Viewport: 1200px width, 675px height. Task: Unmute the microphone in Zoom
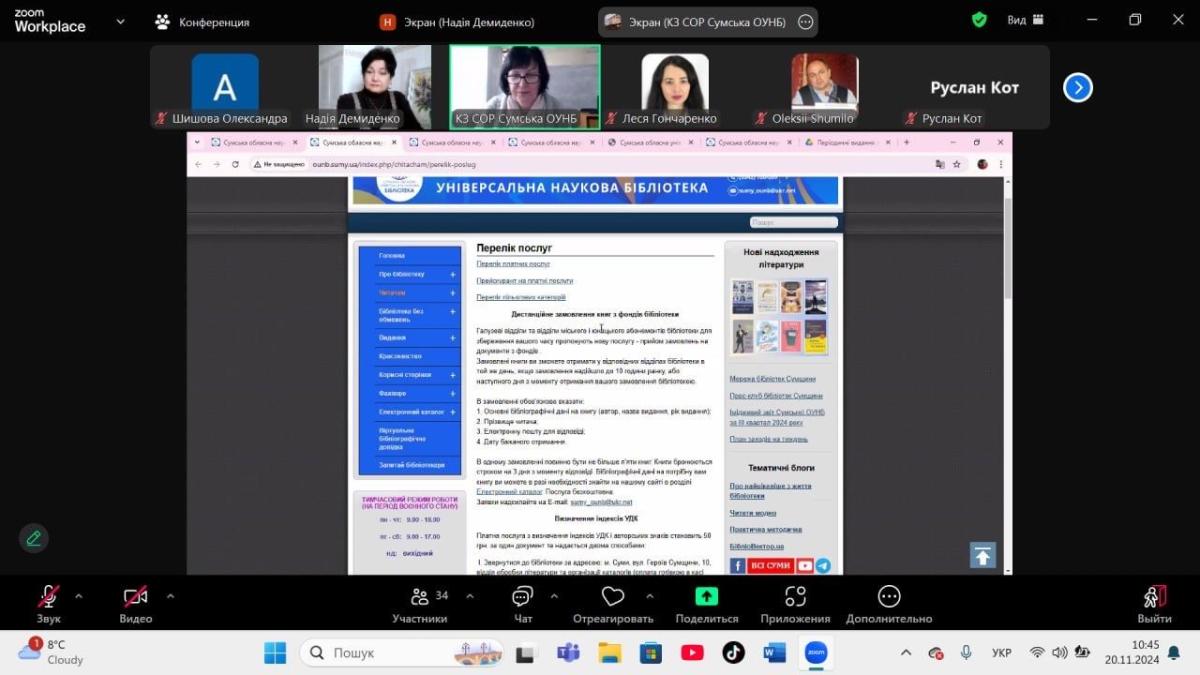pyautogui.click(x=48, y=603)
